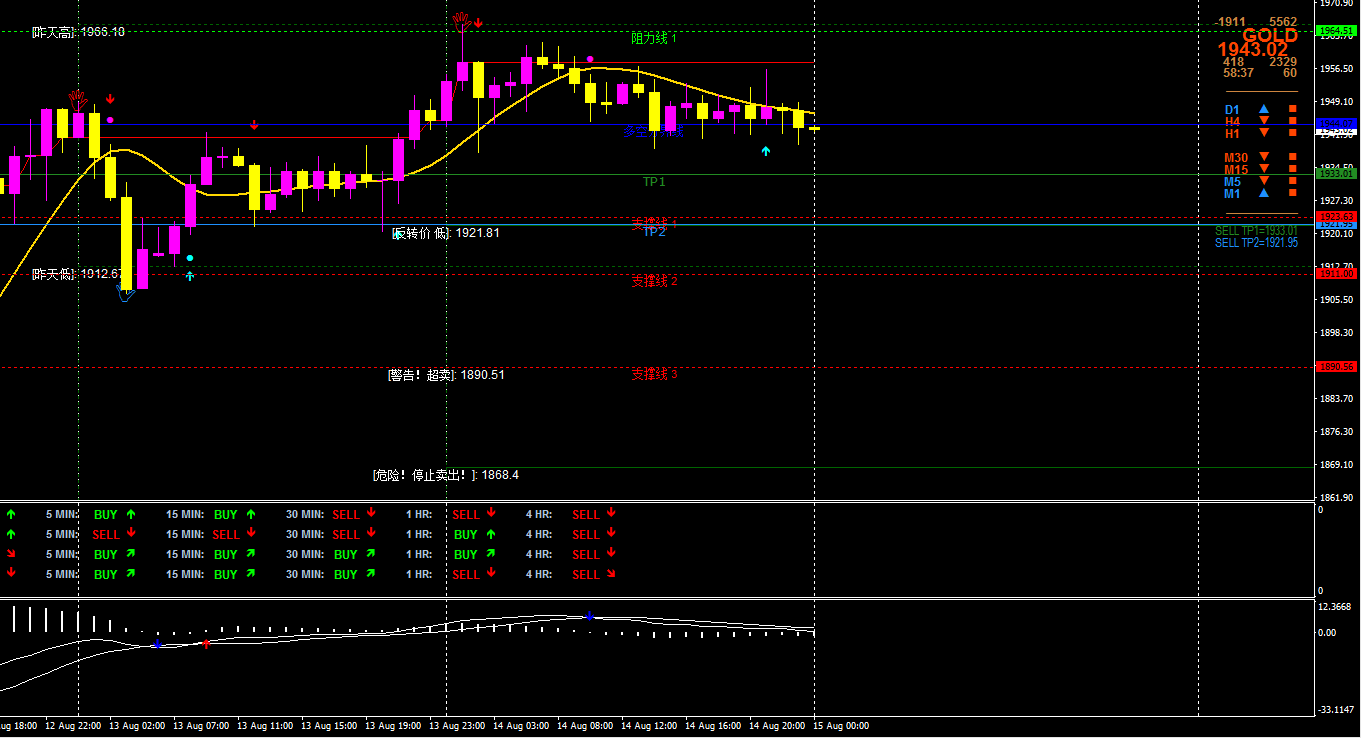1361x739 pixels.
Task: Click the M5 timeframe label
Action: pyautogui.click(x=1232, y=181)
